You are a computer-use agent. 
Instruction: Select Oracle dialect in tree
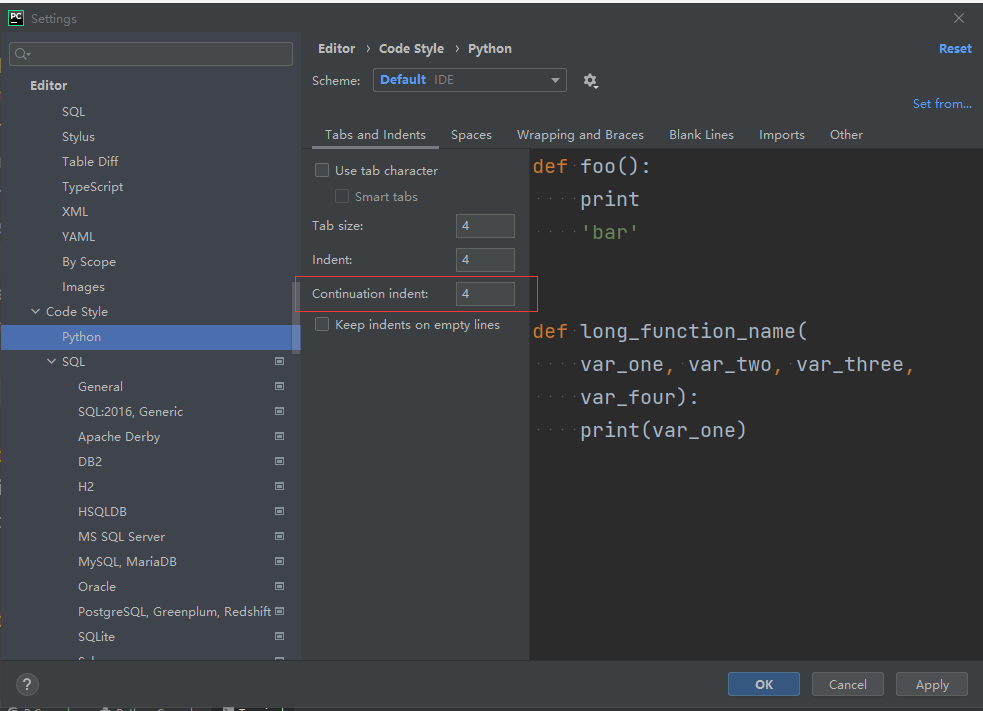click(x=97, y=586)
